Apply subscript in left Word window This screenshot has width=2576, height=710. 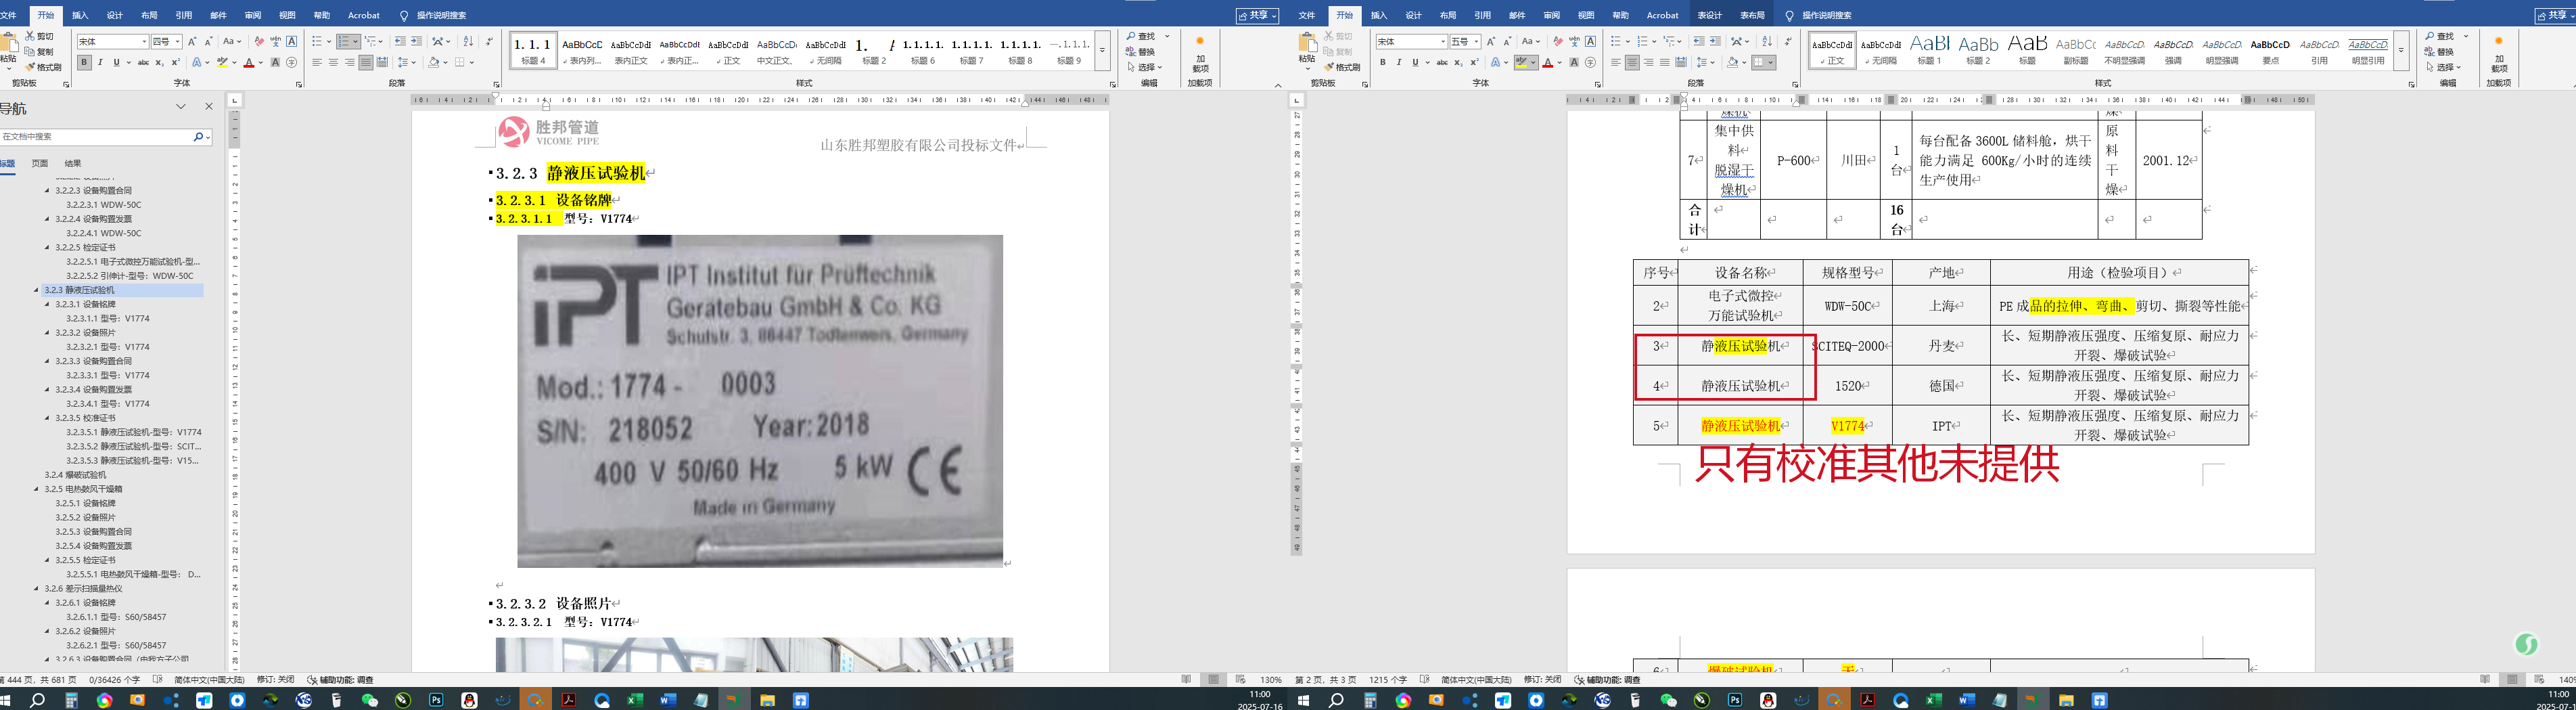click(160, 63)
